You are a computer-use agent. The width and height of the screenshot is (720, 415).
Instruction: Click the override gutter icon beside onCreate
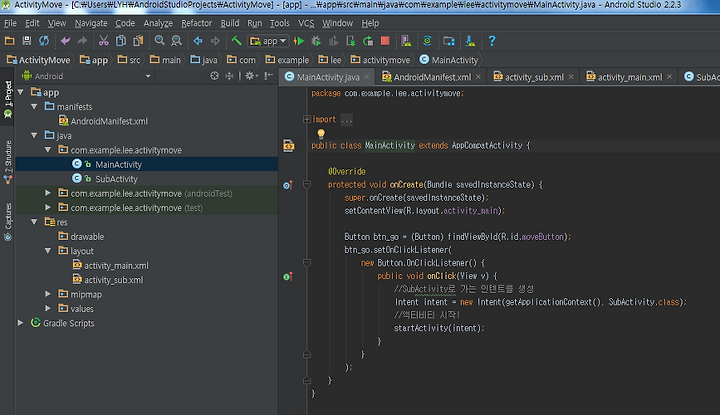click(287, 185)
